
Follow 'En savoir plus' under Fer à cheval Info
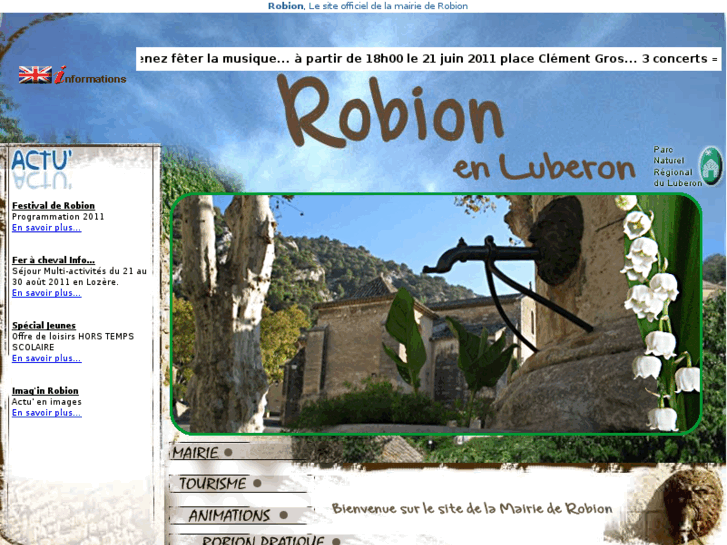coord(46,293)
